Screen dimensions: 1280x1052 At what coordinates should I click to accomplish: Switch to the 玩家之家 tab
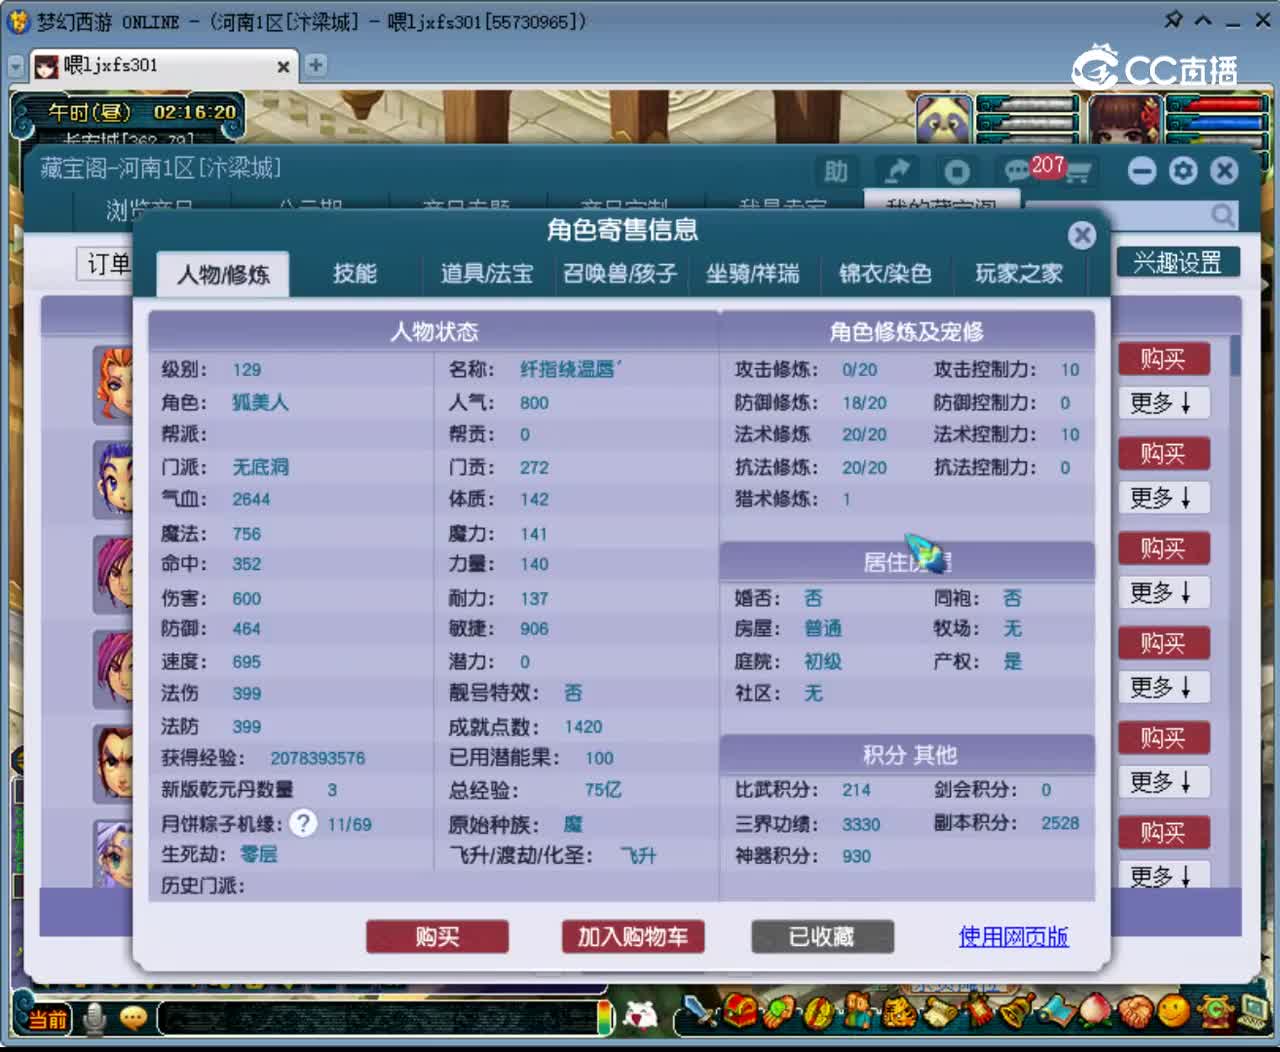click(x=1019, y=273)
